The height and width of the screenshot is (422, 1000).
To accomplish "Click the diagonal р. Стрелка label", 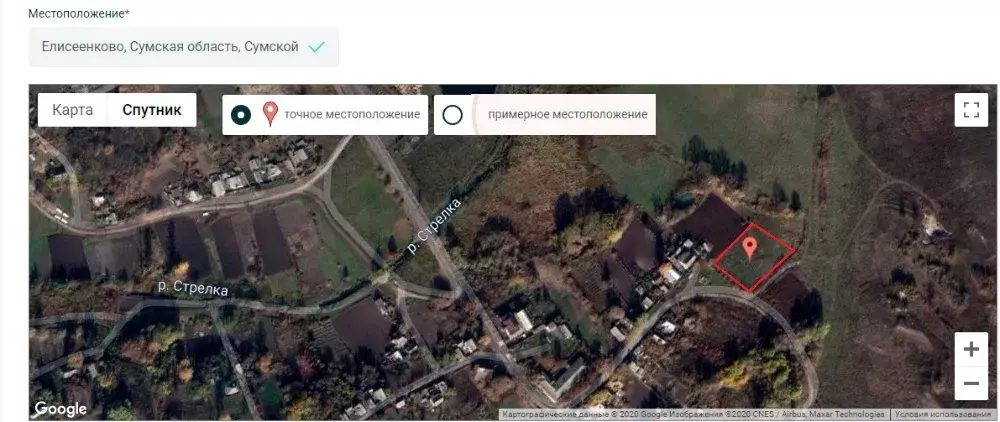I will tap(434, 227).
